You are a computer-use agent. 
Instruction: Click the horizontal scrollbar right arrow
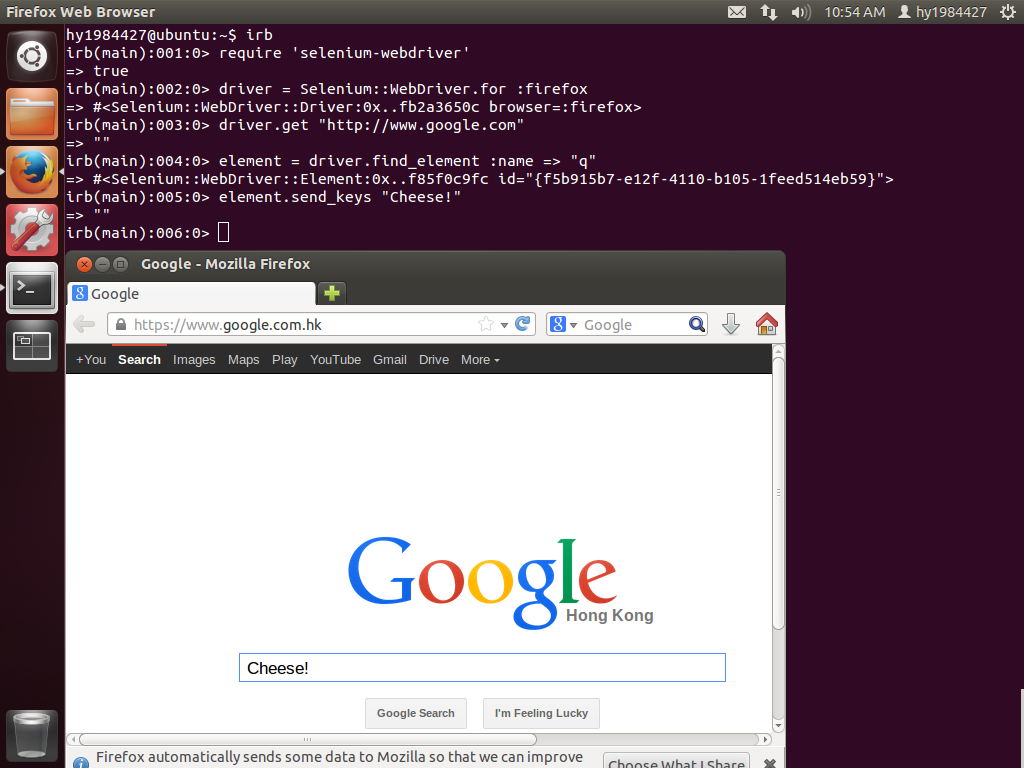[765, 739]
